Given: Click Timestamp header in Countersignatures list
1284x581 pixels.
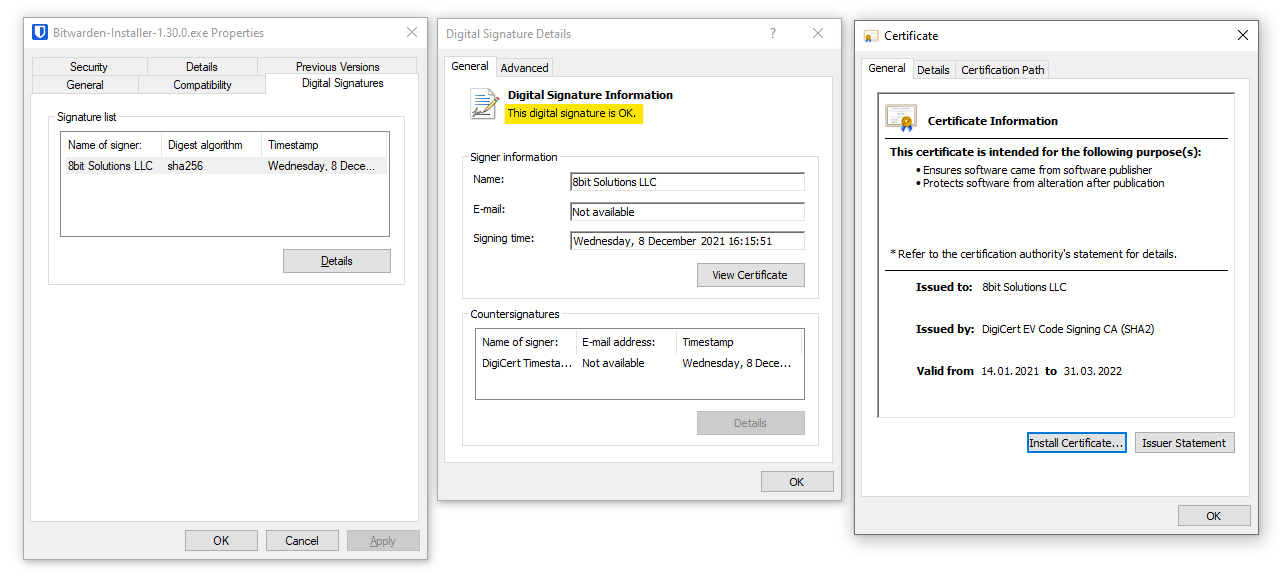Looking at the screenshot, I should point(739,342).
